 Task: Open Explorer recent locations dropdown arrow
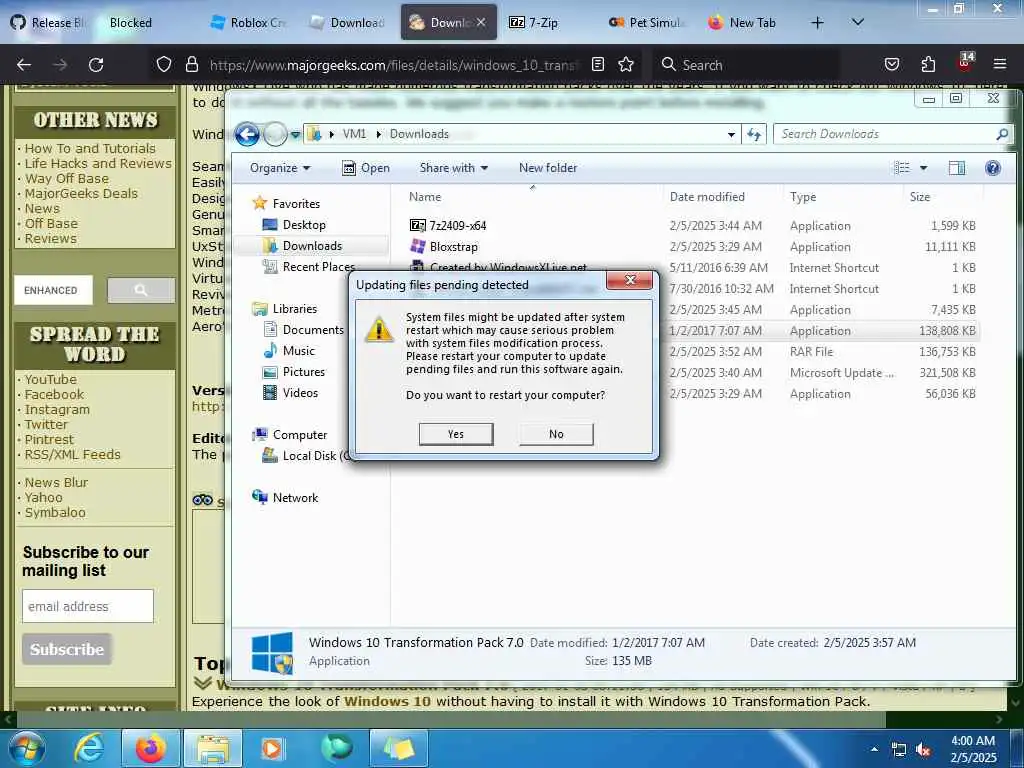tap(295, 135)
